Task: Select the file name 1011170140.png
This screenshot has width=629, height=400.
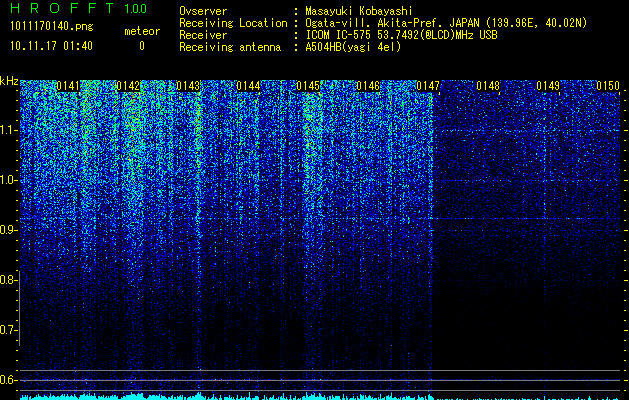Action: 52,27
